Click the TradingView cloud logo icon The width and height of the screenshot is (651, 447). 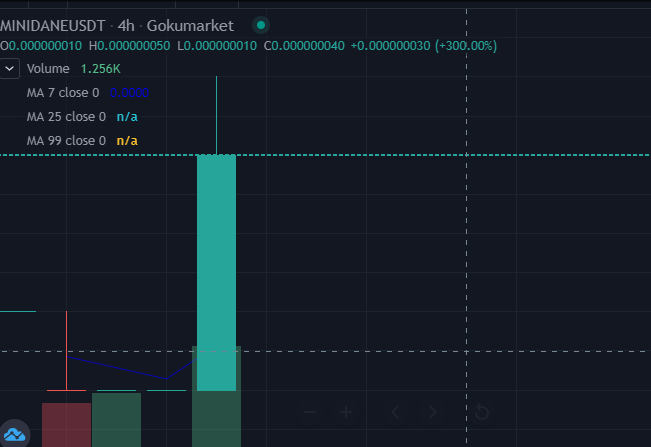pos(15,434)
